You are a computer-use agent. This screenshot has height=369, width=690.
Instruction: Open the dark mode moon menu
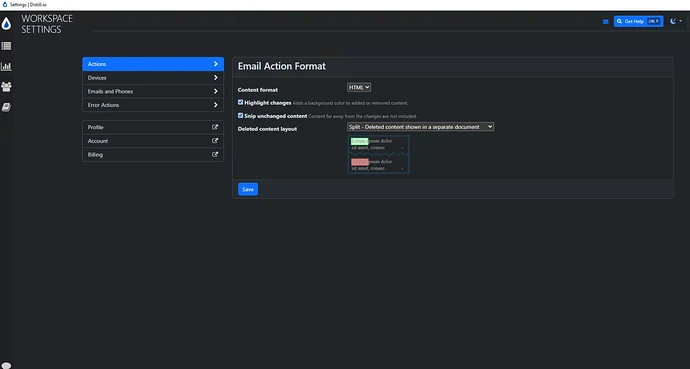[x=675, y=21]
